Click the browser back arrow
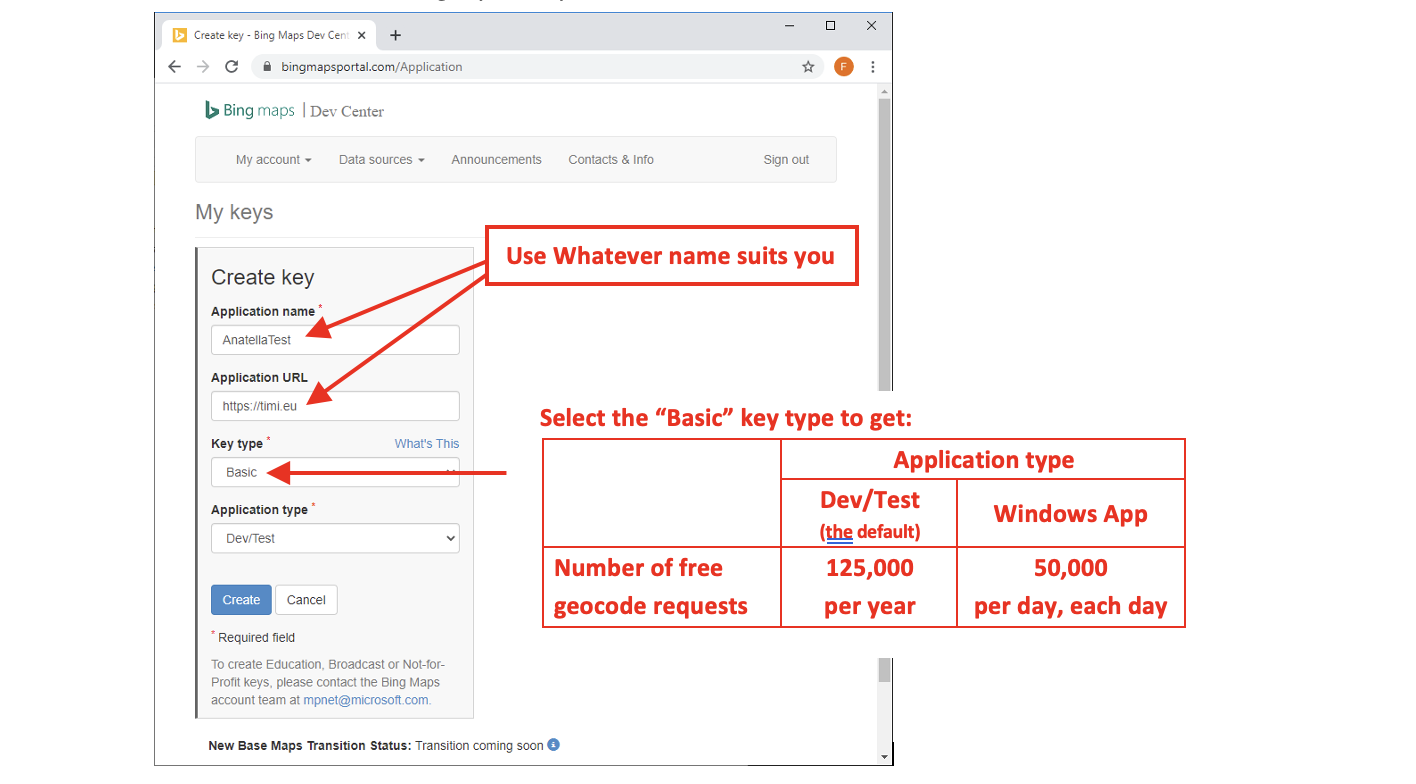The width and height of the screenshot is (1416, 784). coord(175,67)
